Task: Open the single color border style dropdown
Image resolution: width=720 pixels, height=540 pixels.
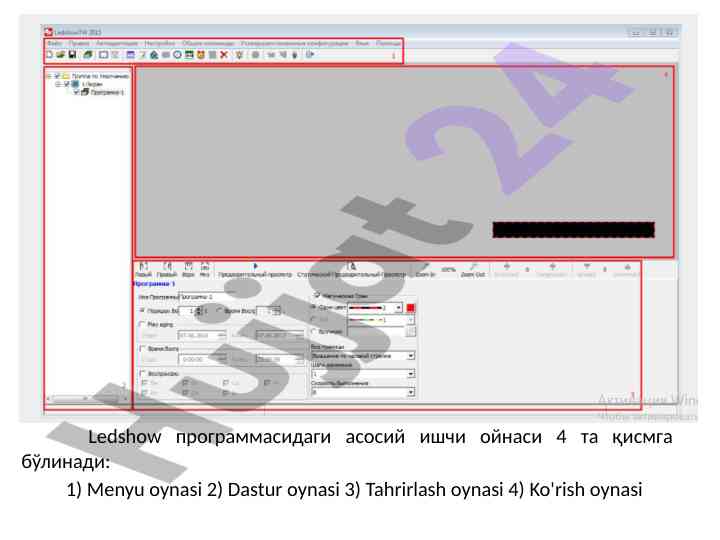Action: tap(399, 307)
